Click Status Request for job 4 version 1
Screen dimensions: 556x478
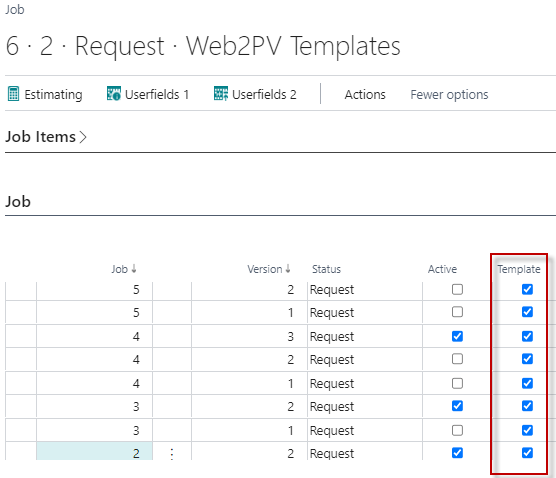click(x=332, y=384)
